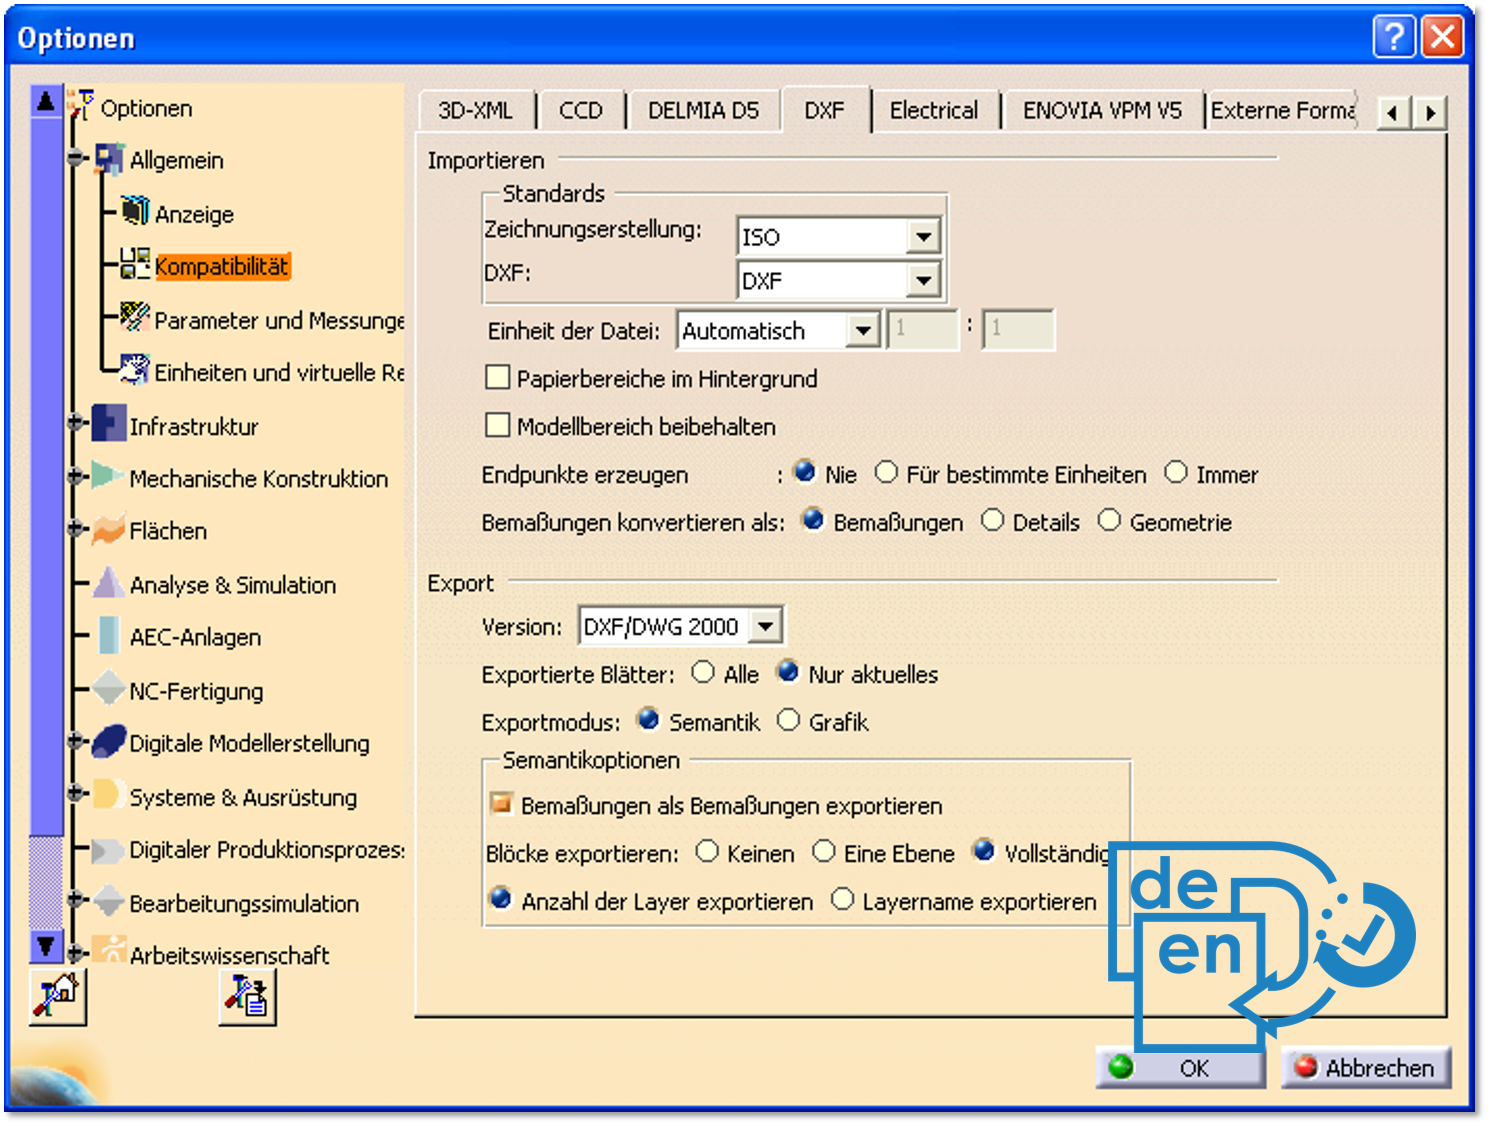Viewport: 1488px width, 1125px height.
Task: Click the Mechanische Konstruktion icon
Action: [108, 477]
